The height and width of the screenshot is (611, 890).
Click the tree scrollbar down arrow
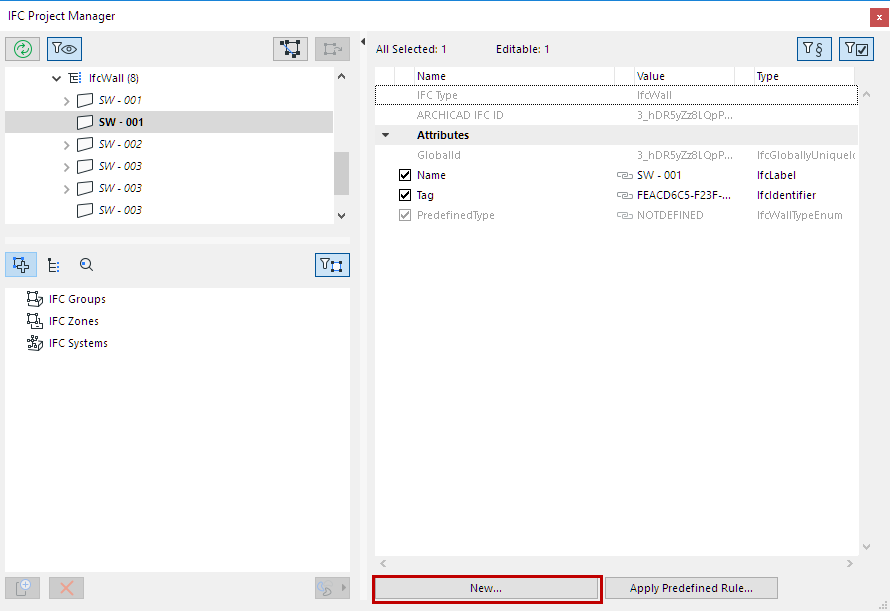[341, 216]
